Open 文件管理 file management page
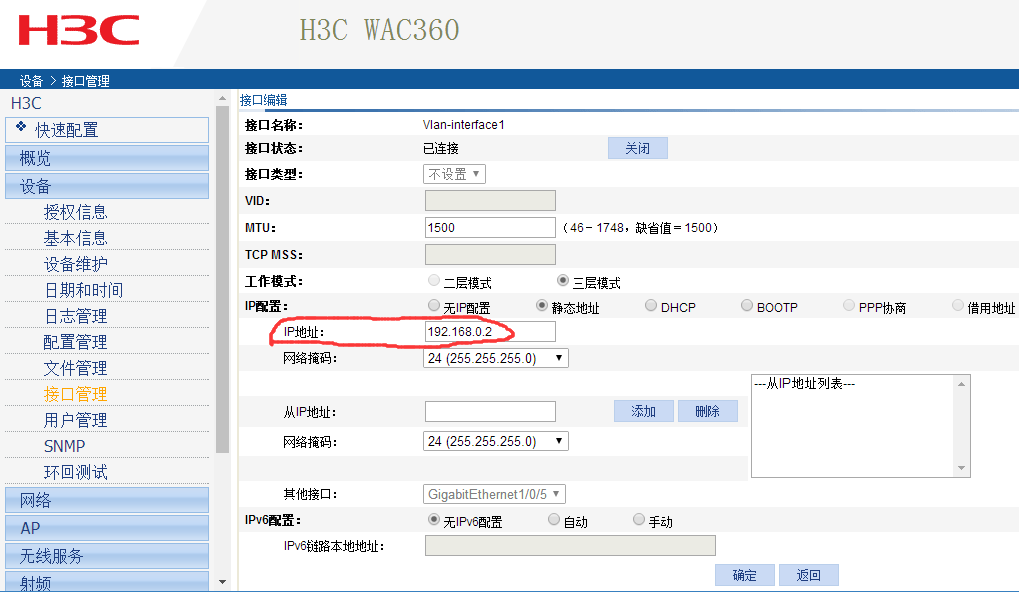Viewport: 1019px width, 593px height. [x=75, y=368]
